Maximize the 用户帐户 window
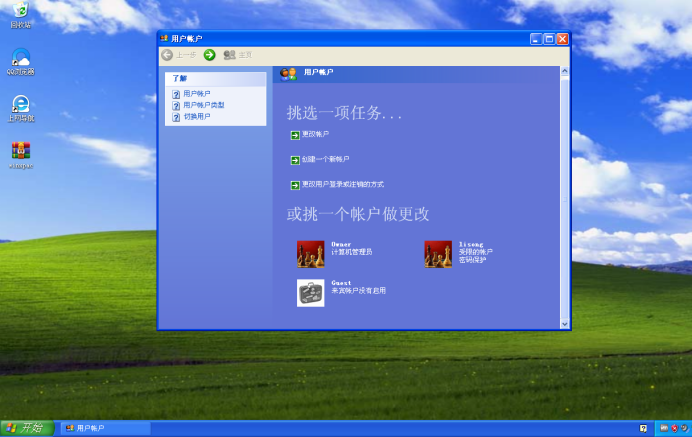The width and height of the screenshot is (692, 437). [x=549, y=39]
